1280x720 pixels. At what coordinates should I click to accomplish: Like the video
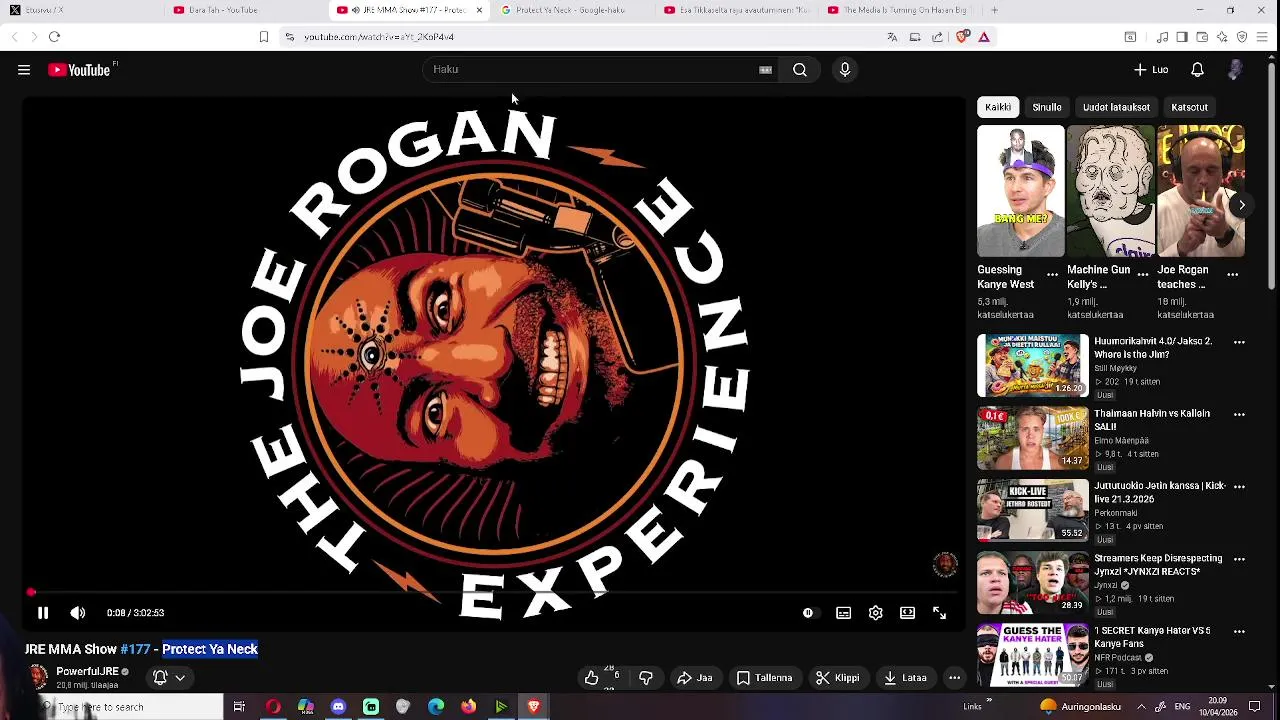[x=592, y=678]
